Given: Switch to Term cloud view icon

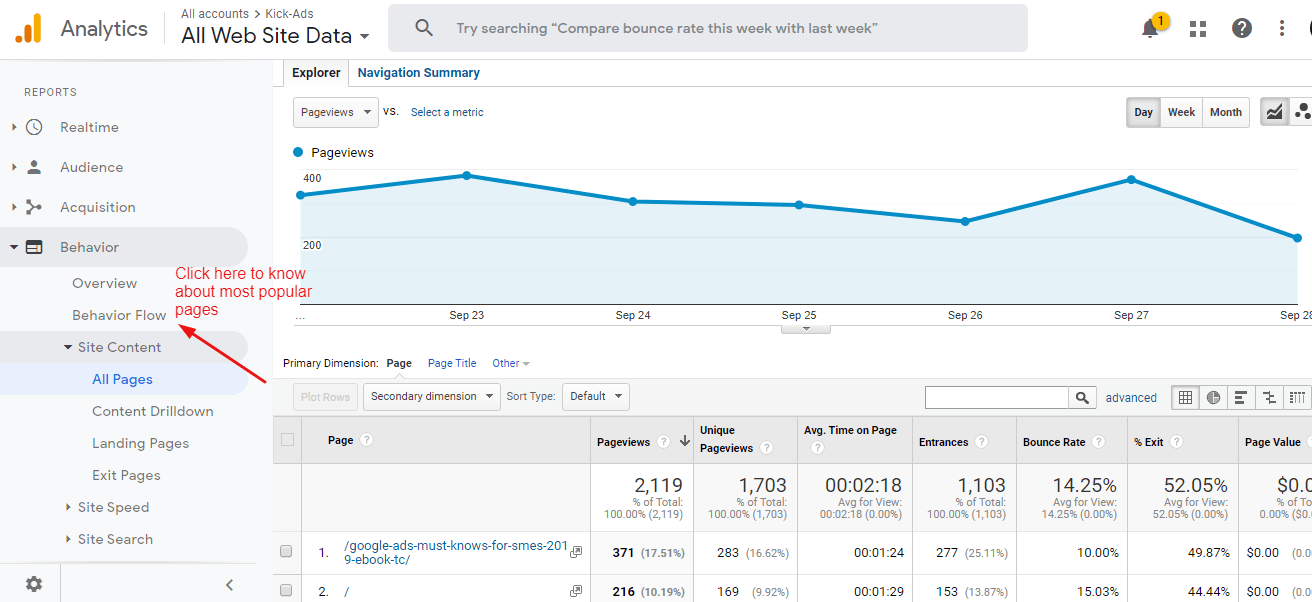Looking at the screenshot, I should (x=1297, y=397).
